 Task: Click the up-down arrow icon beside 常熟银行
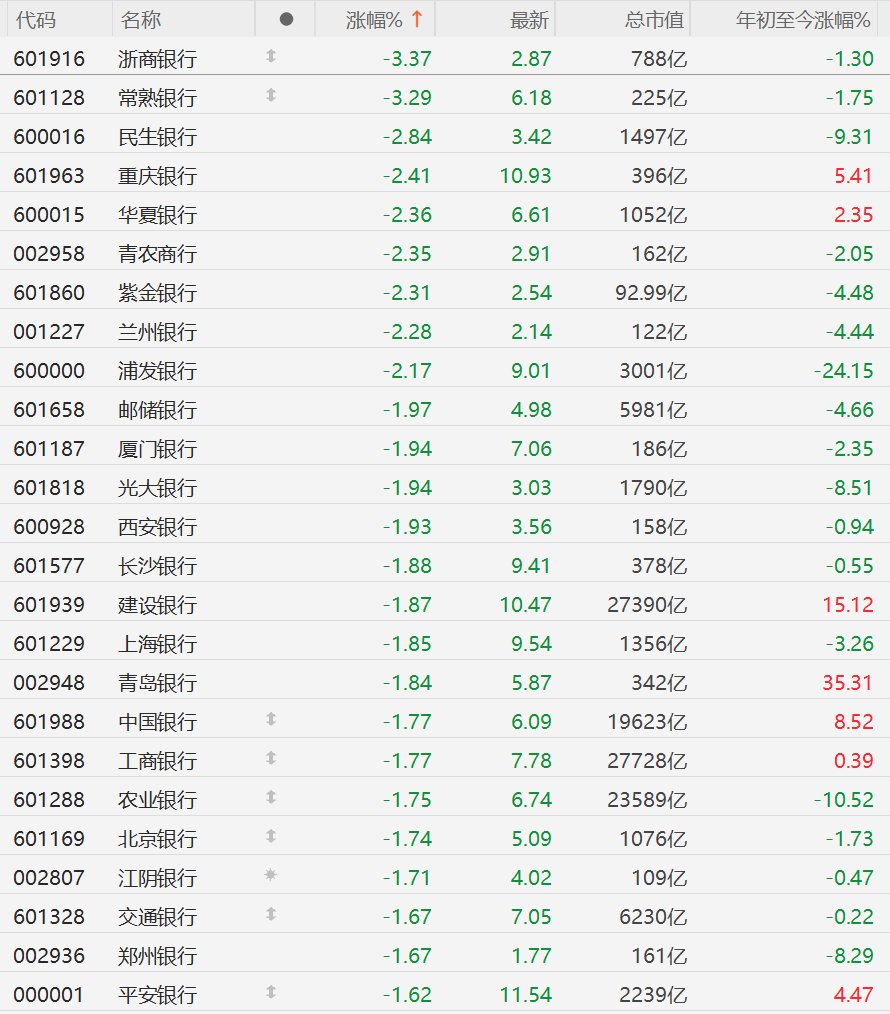tap(271, 95)
